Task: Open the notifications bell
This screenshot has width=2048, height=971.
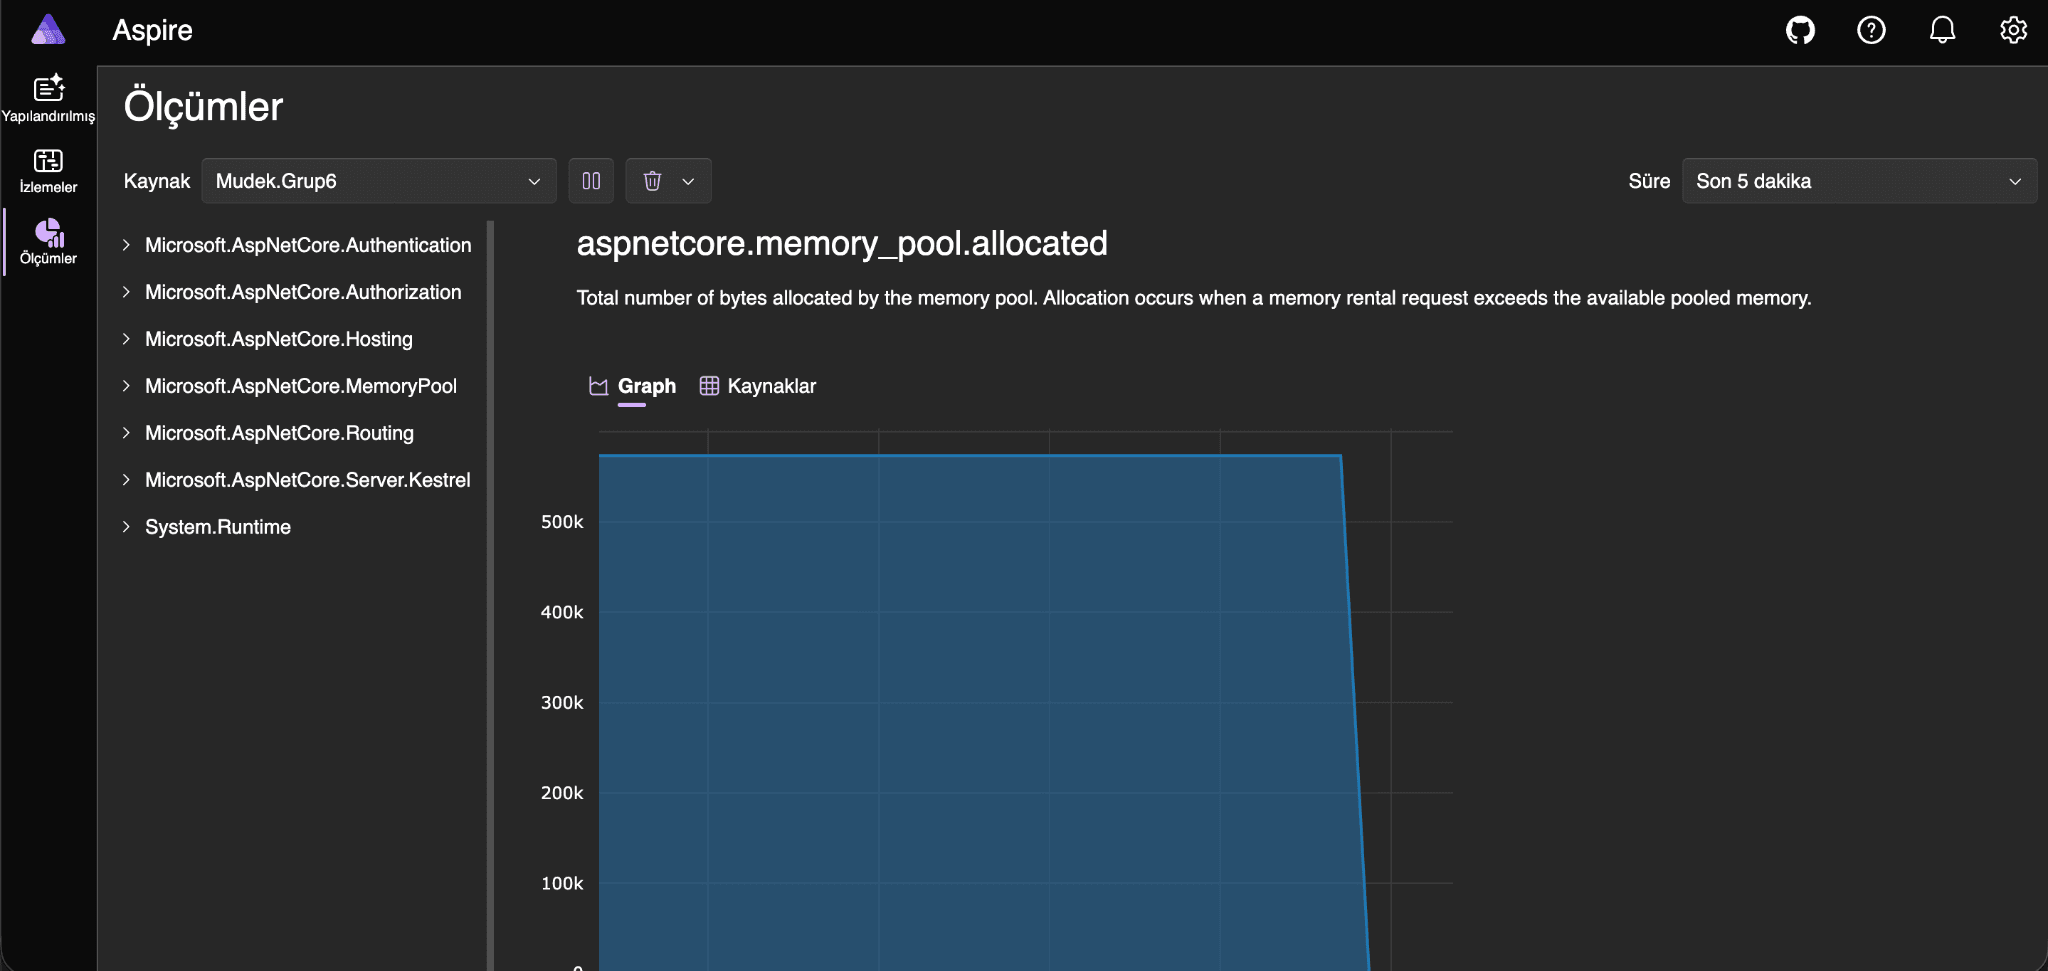Action: pos(1942,30)
